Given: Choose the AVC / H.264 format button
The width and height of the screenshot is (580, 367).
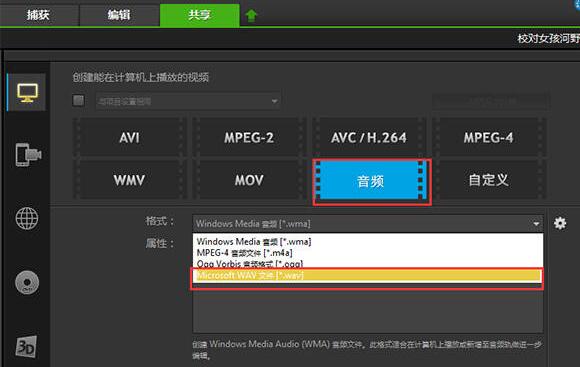Looking at the screenshot, I should click(369, 138).
